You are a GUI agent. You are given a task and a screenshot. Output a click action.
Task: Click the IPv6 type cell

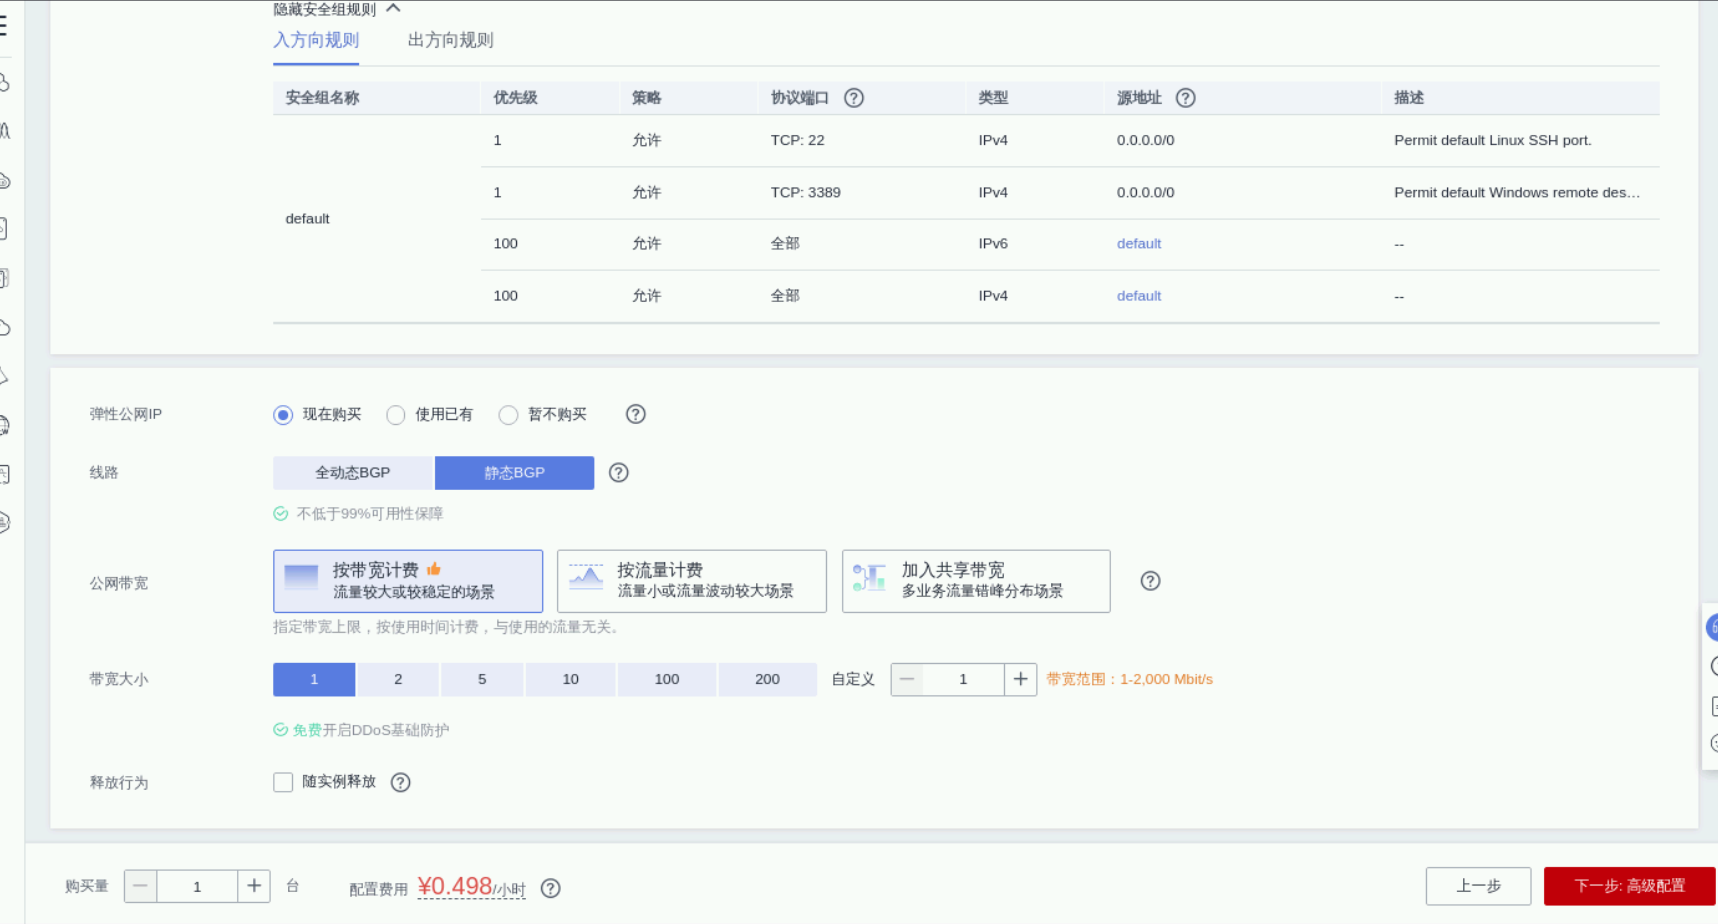(993, 244)
